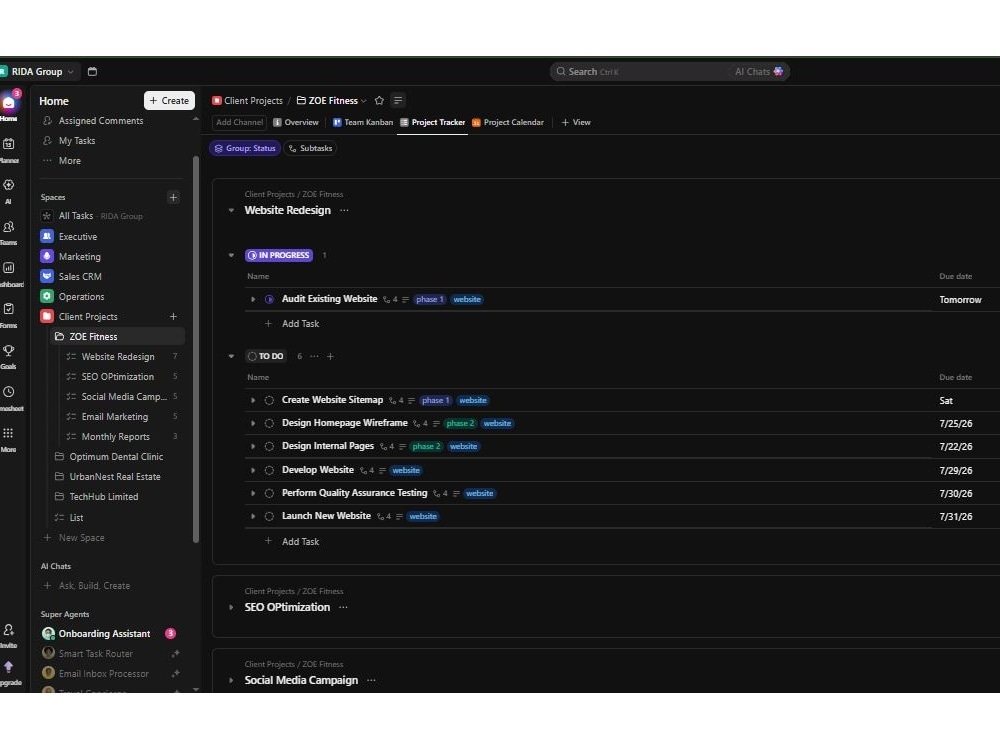Click the phase 2 tag on Design Internal Pages
The height and width of the screenshot is (750, 1000).
pos(426,446)
